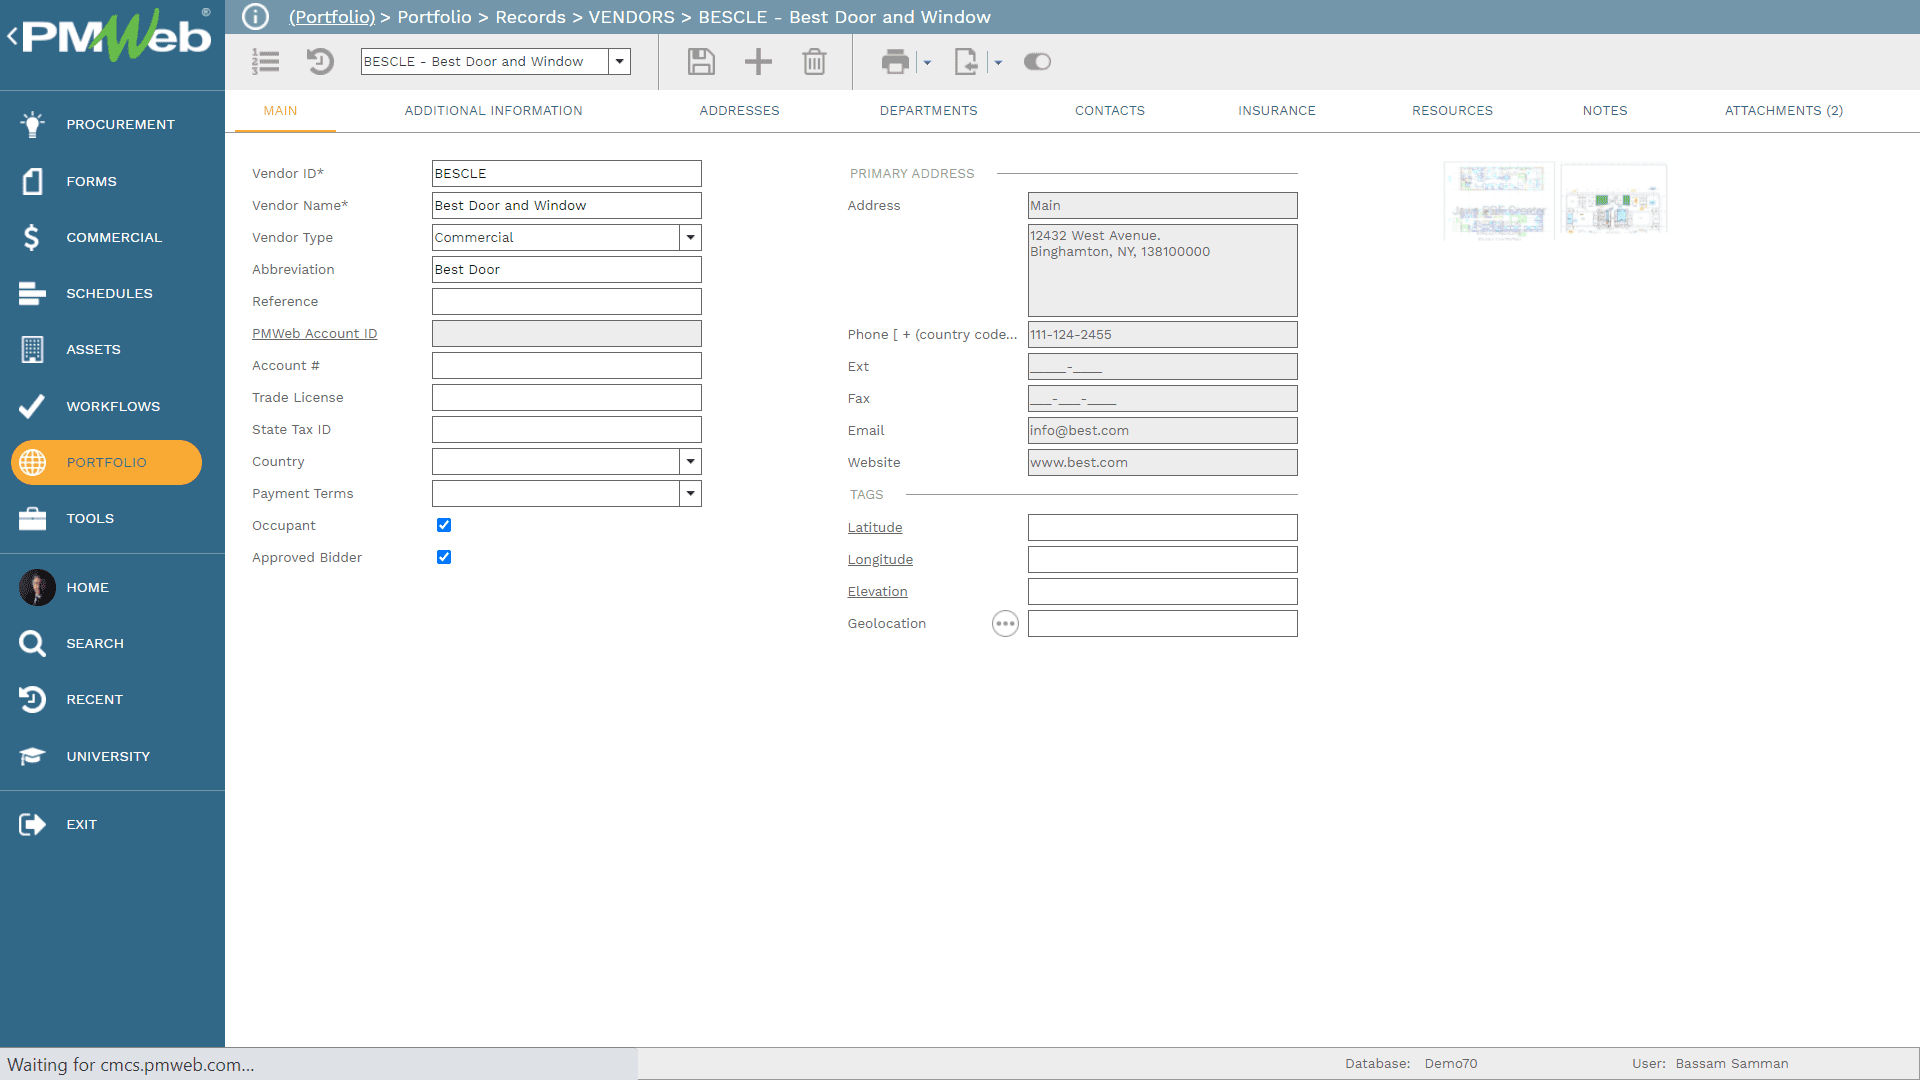Click the history icon in toolbar
Screen dimensions: 1920x1080
pyautogui.click(x=320, y=62)
